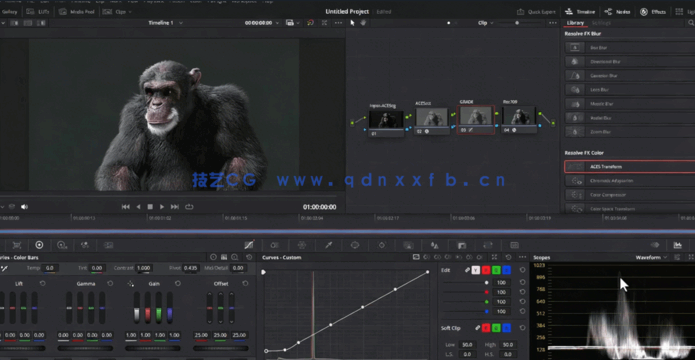Toggle the viewer bypass color grades icon
This screenshot has height=360, width=695.
(x=310, y=23)
